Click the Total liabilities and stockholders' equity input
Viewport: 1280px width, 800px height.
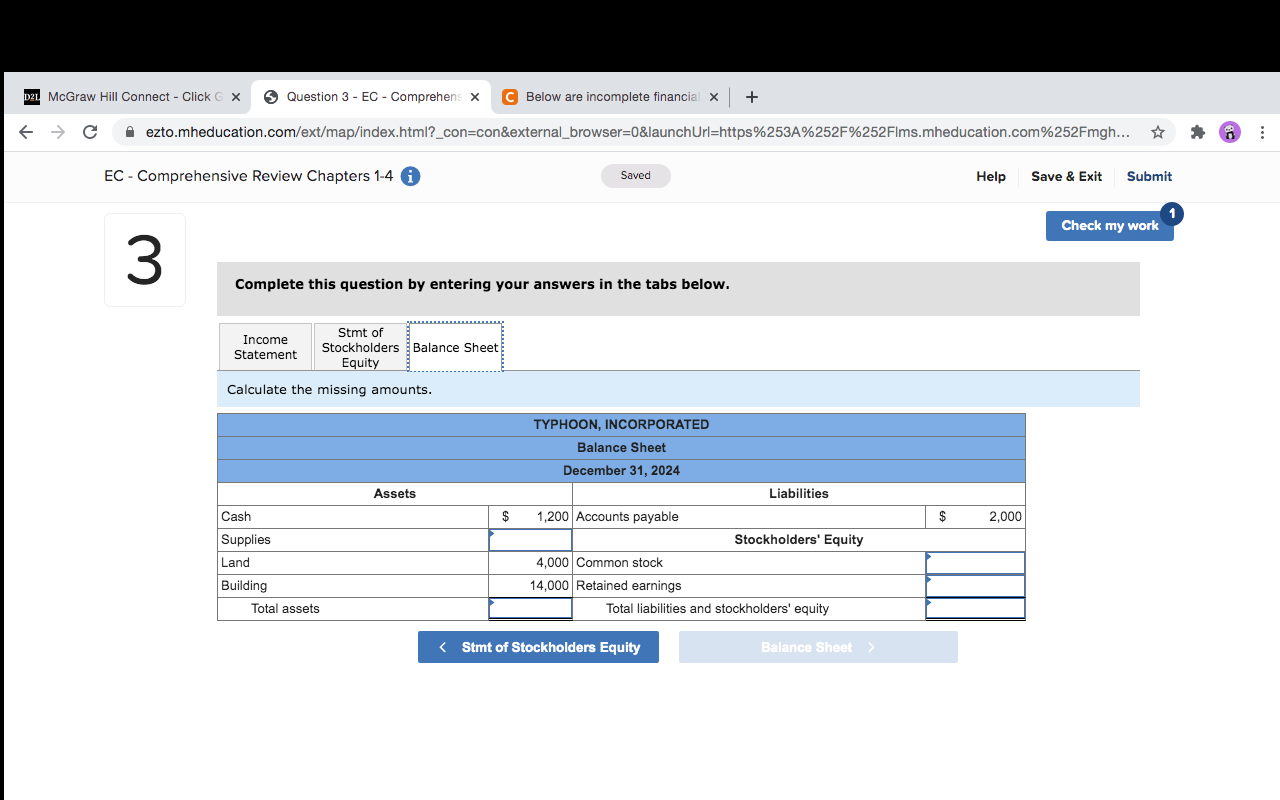[x=975, y=608]
